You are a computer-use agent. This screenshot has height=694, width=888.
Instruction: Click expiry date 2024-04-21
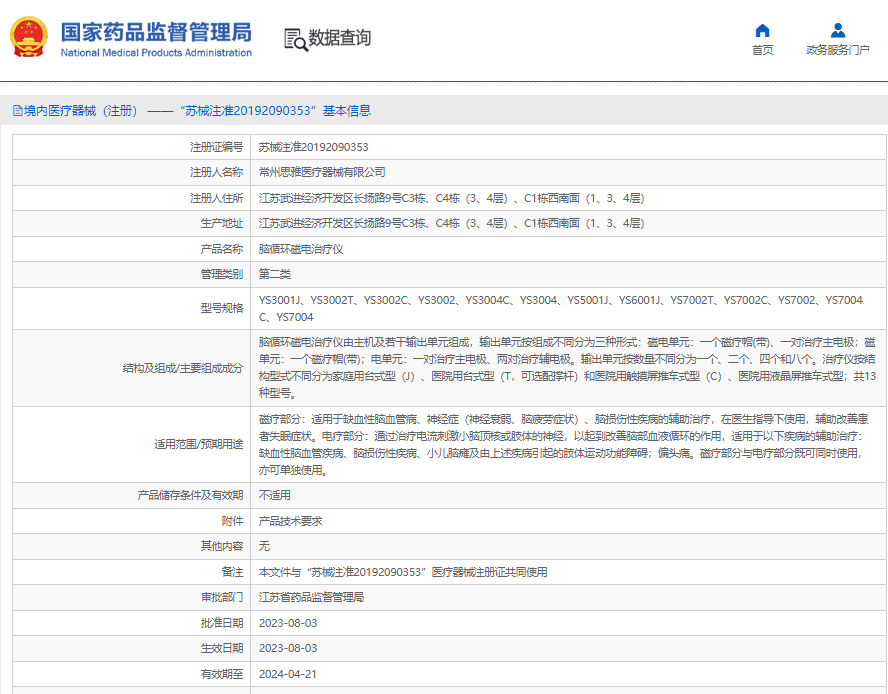pos(288,674)
